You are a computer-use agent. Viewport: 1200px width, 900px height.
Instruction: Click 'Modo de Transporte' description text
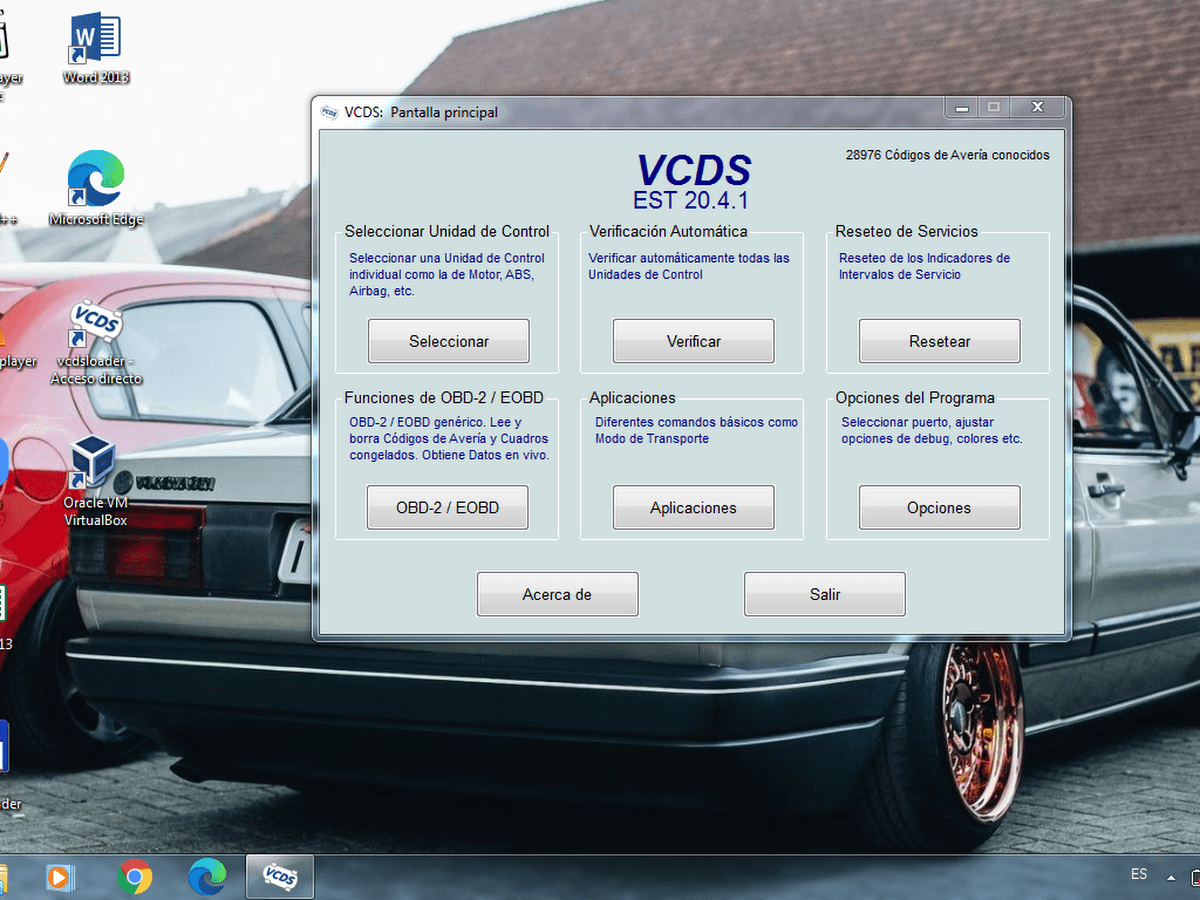[x=652, y=439]
